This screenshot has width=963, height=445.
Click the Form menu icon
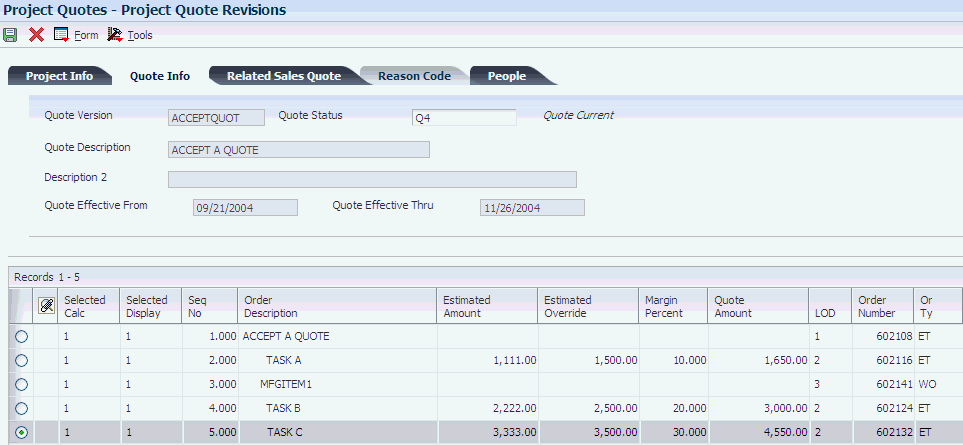61,35
